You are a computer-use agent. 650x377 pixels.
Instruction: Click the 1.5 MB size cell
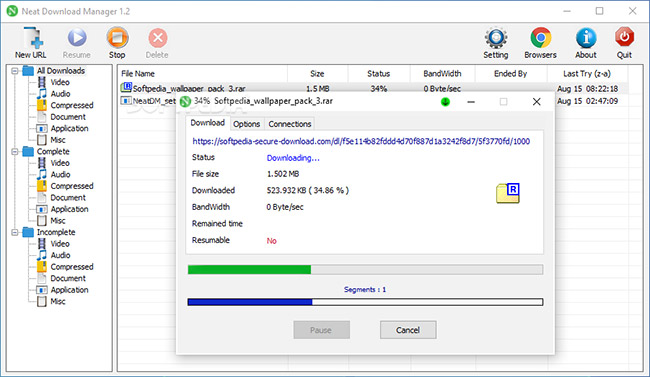[318, 89]
